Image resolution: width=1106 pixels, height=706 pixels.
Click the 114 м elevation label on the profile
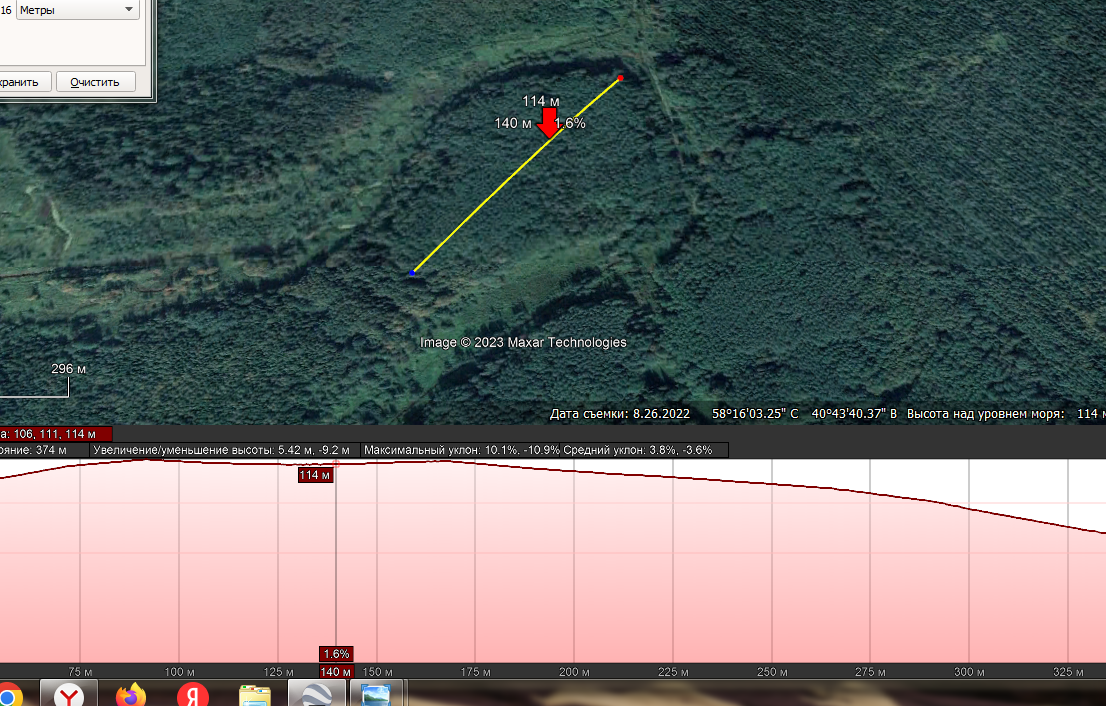click(x=315, y=475)
